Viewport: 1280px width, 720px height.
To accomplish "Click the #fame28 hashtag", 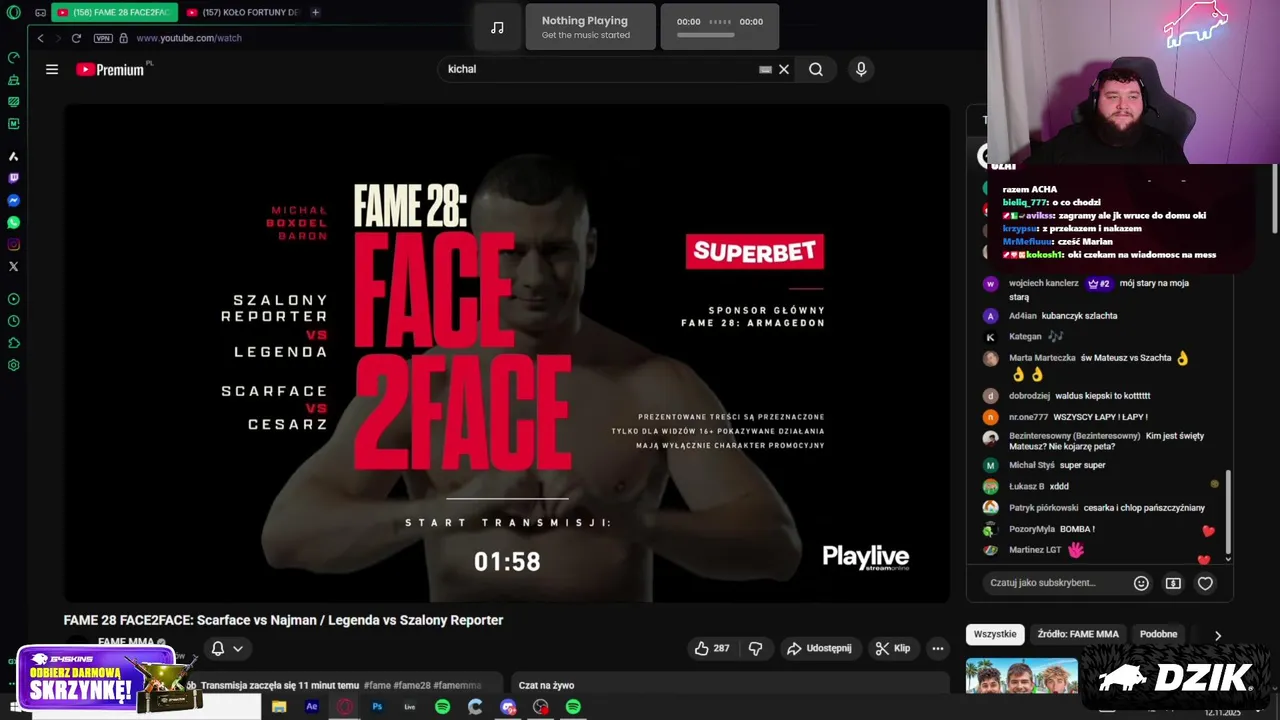I will (x=412, y=685).
